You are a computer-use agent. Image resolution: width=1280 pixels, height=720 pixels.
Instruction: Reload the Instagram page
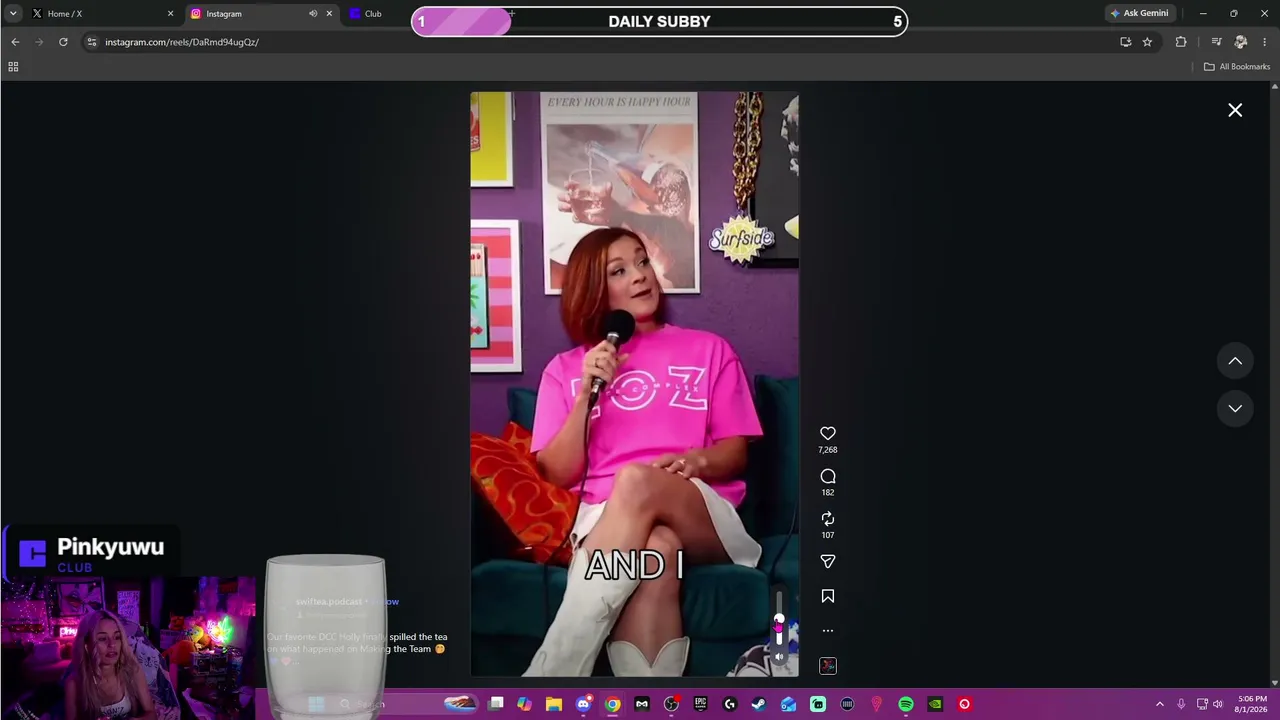tap(63, 42)
